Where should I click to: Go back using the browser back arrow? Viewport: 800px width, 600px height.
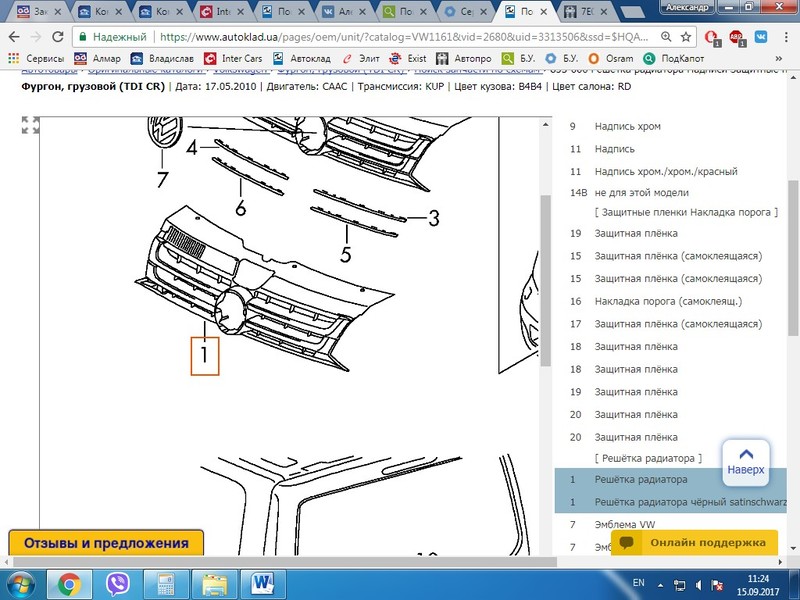(14, 37)
